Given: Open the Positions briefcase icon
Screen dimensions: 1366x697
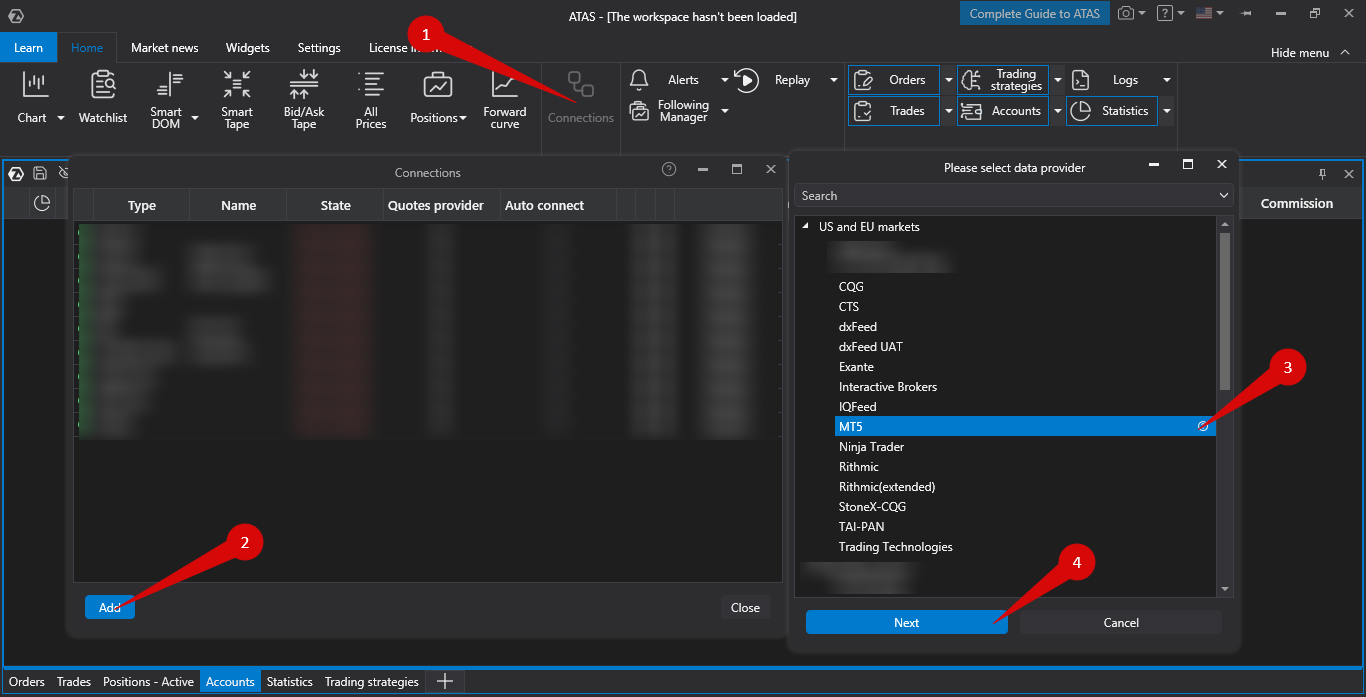Looking at the screenshot, I should pos(437,86).
